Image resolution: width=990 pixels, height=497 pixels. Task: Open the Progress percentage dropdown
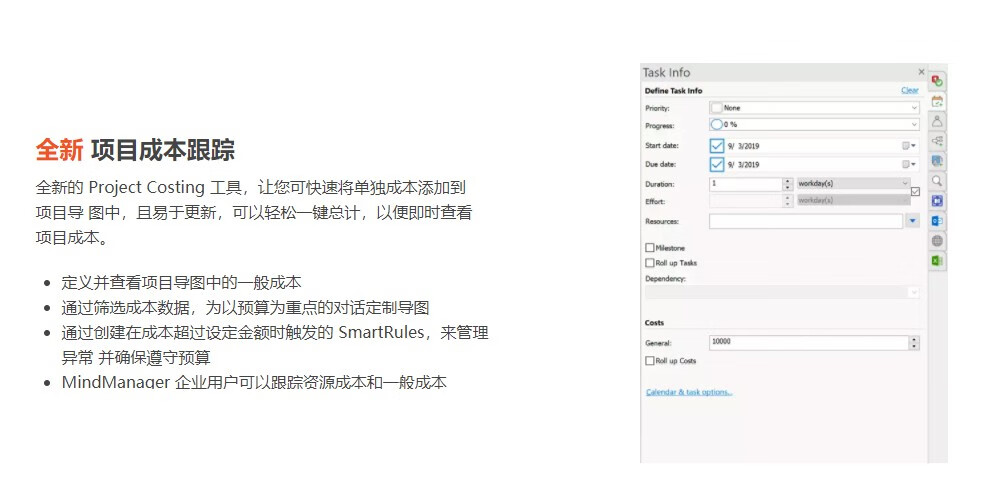tap(913, 126)
